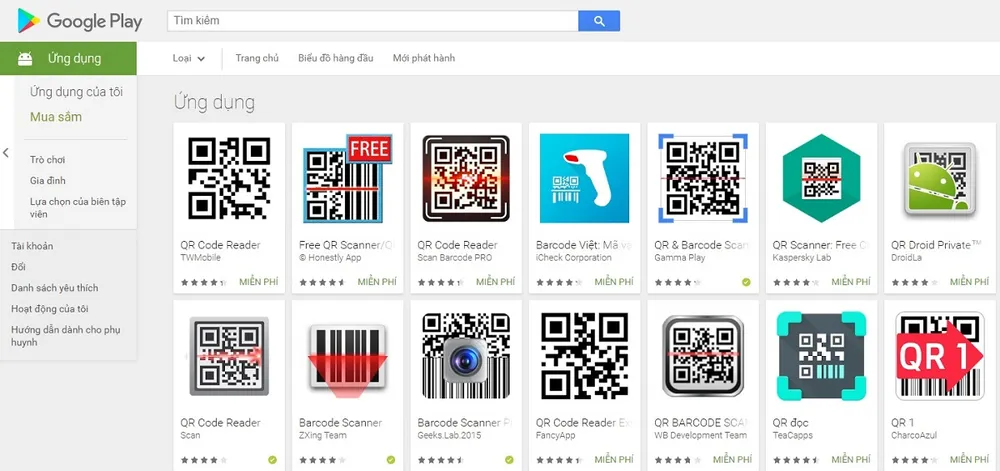Open Danh sách yêu thích
Image resolution: width=1000 pixels, height=471 pixels.
tap(54, 288)
